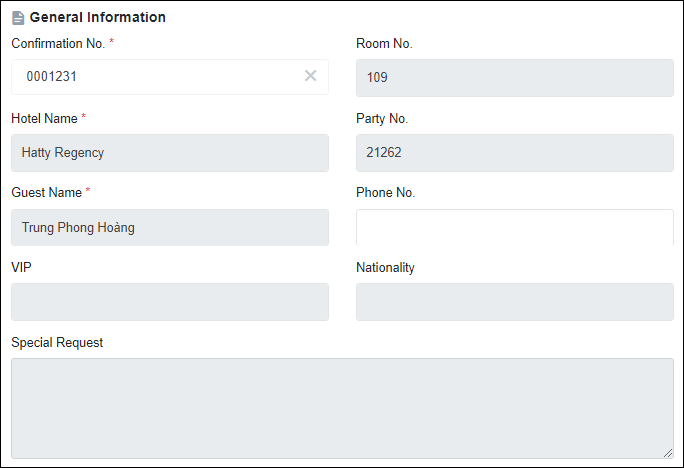Click the Special Request label
This screenshot has width=684, height=468.
57,343
